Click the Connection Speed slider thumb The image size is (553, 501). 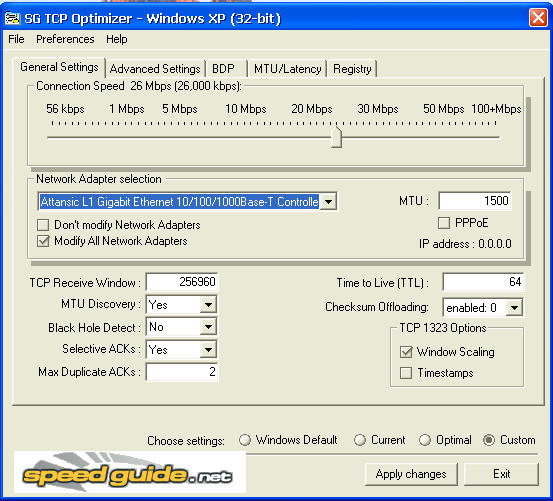pos(336,138)
